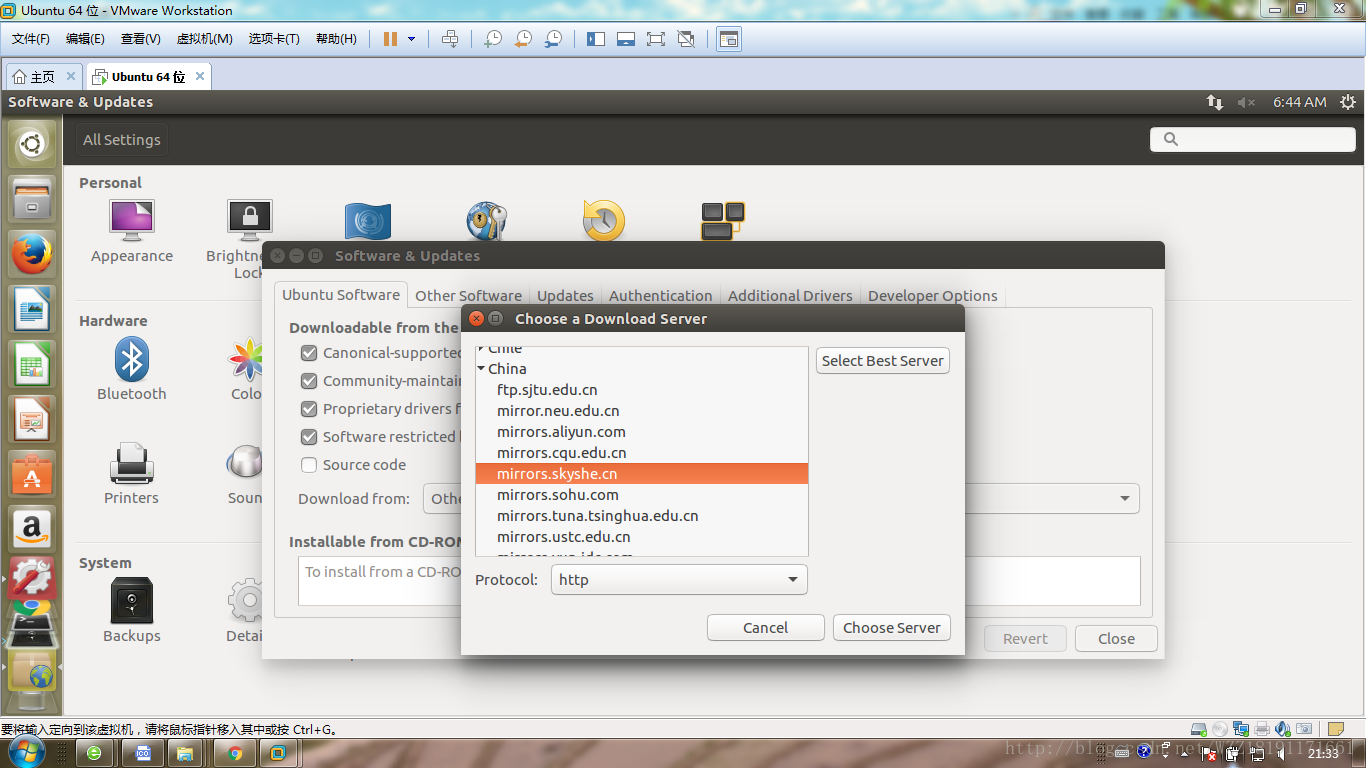Open the session gear menu in panel
The width and height of the screenshot is (1366, 768).
(x=1348, y=102)
